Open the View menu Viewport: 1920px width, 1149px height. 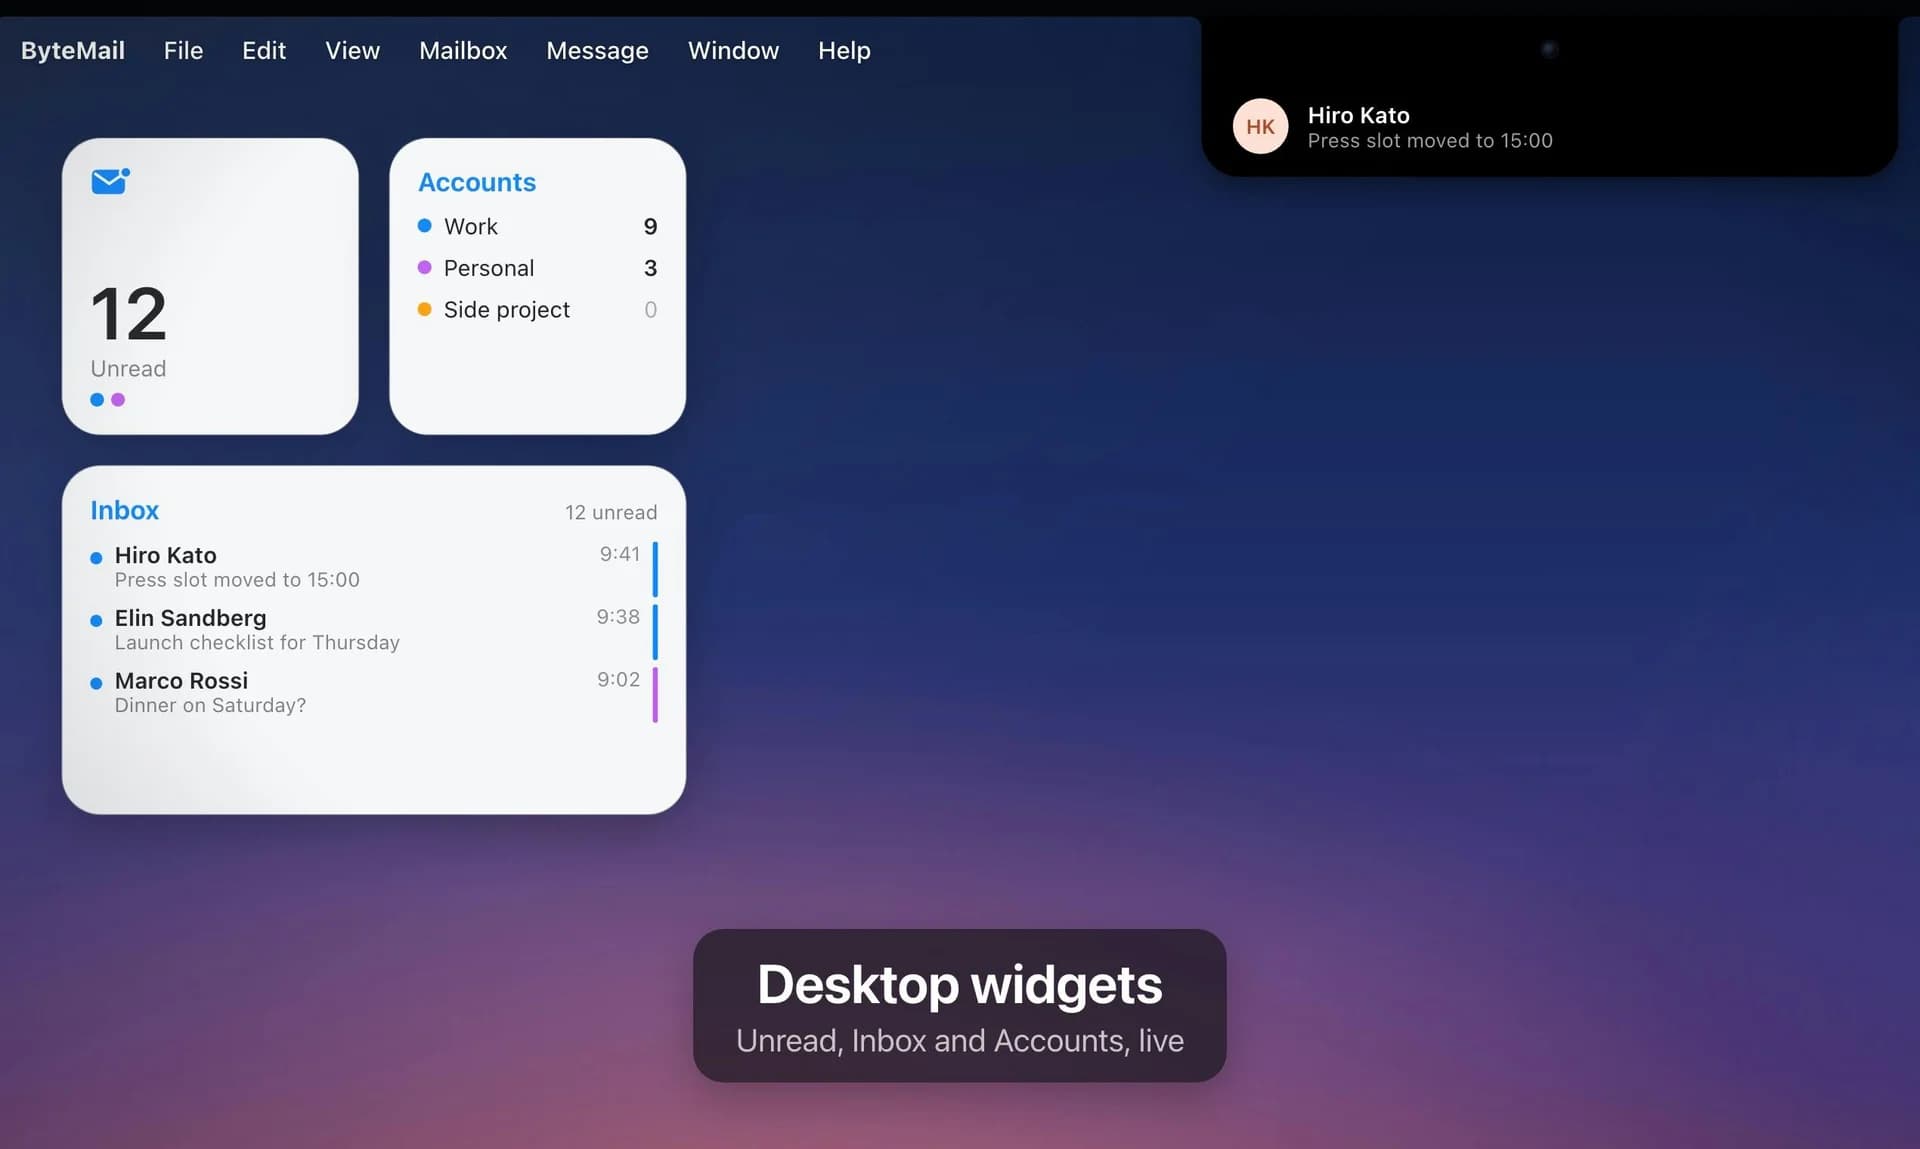[x=352, y=50]
